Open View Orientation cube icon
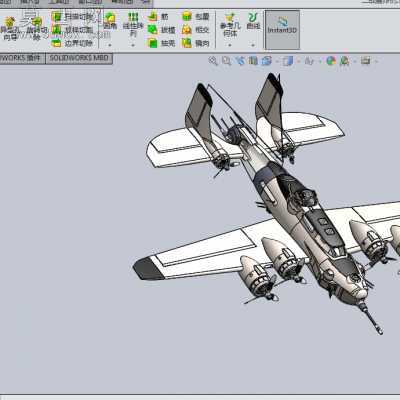The width and height of the screenshot is (400, 400). 266,61
